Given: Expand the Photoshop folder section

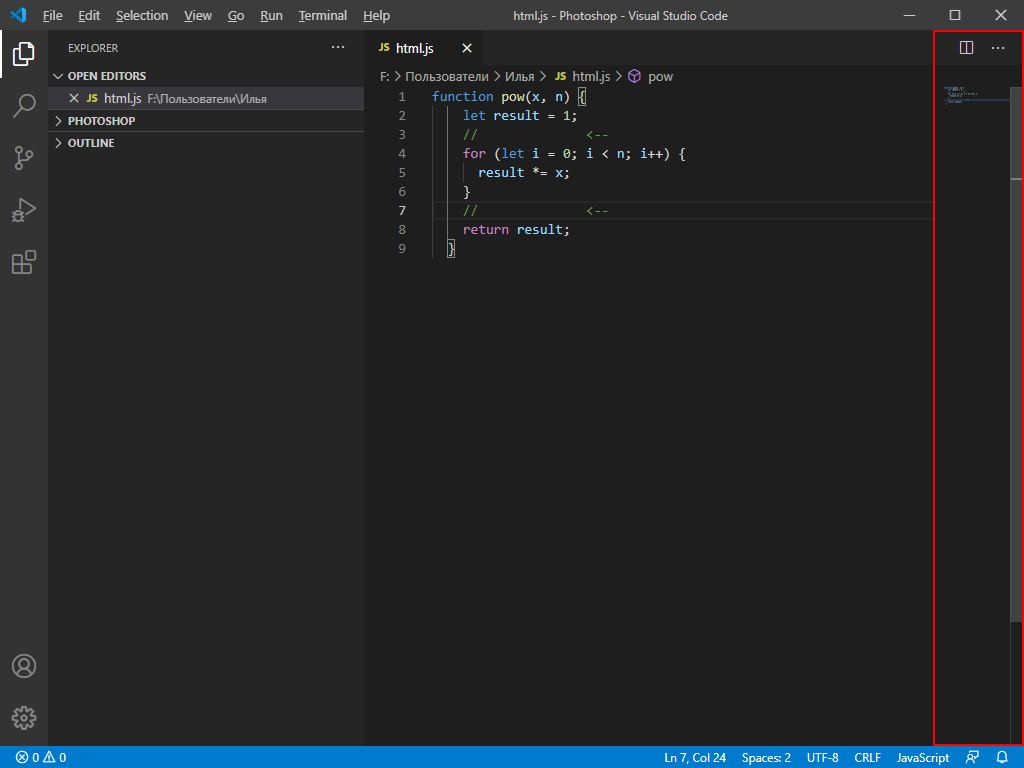Looking at the screenshot, I should [100, 120].
